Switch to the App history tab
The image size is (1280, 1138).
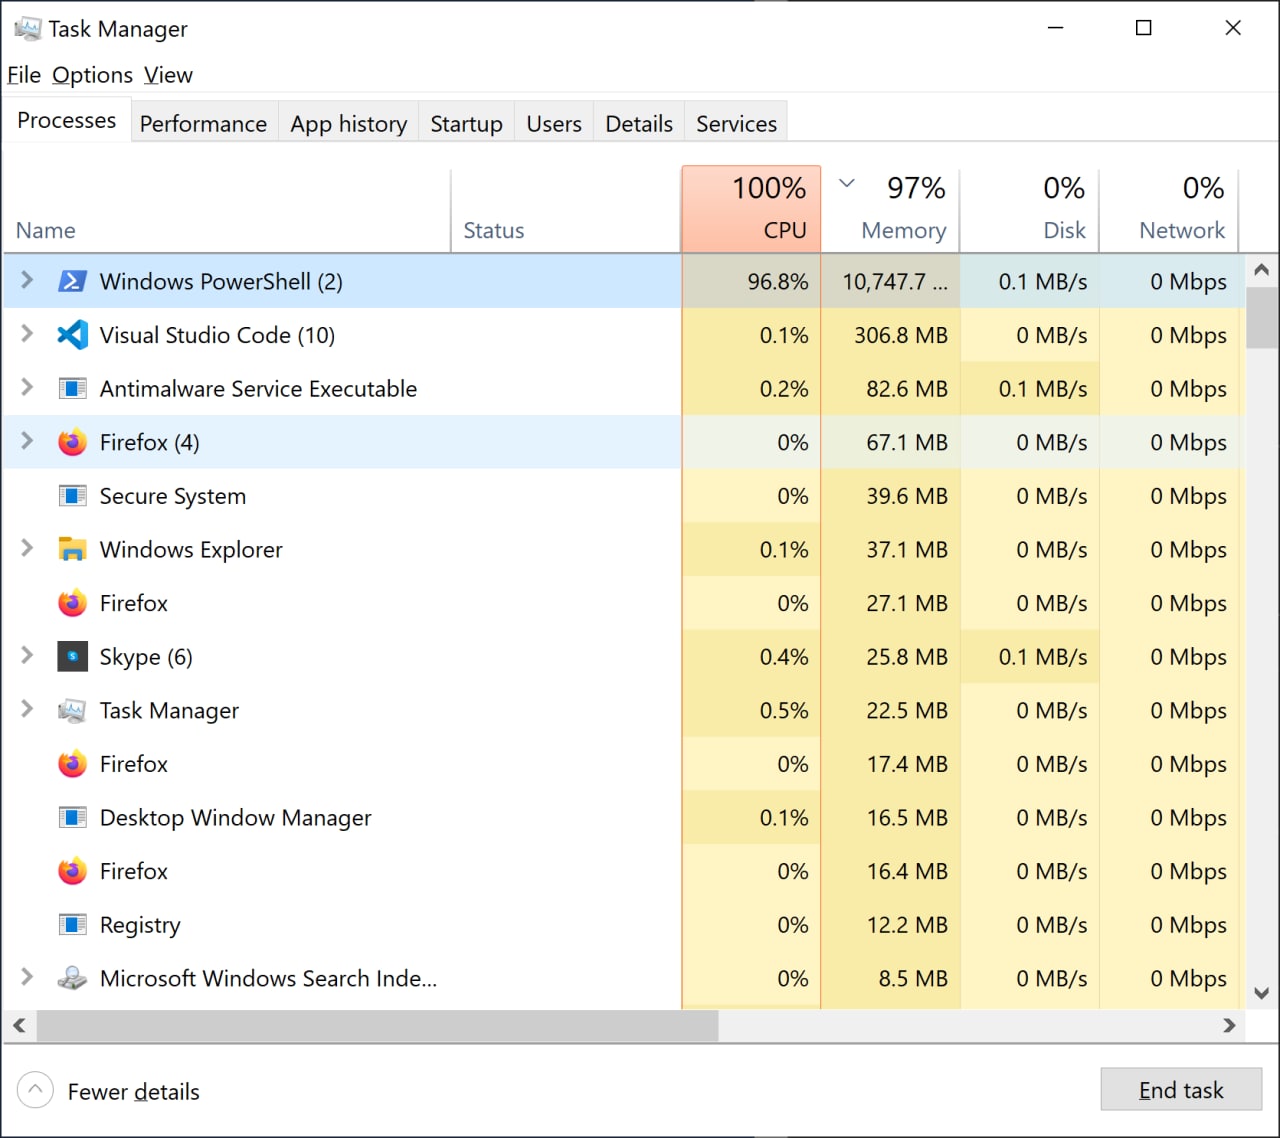coord(348,123)
